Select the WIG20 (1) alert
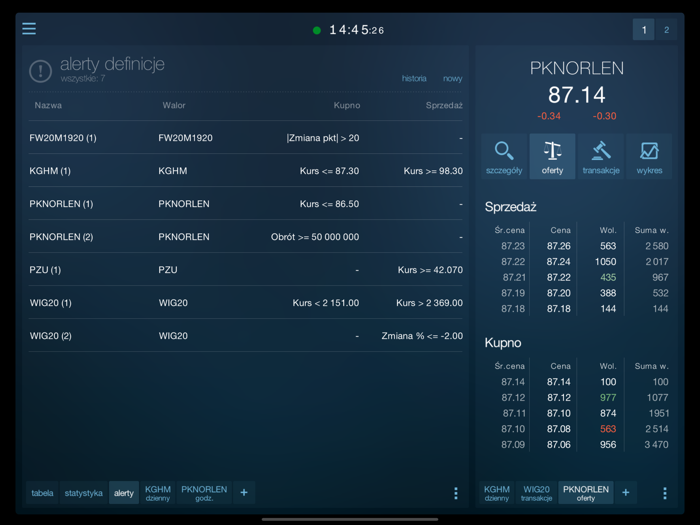700x525 pixels. 246,303
